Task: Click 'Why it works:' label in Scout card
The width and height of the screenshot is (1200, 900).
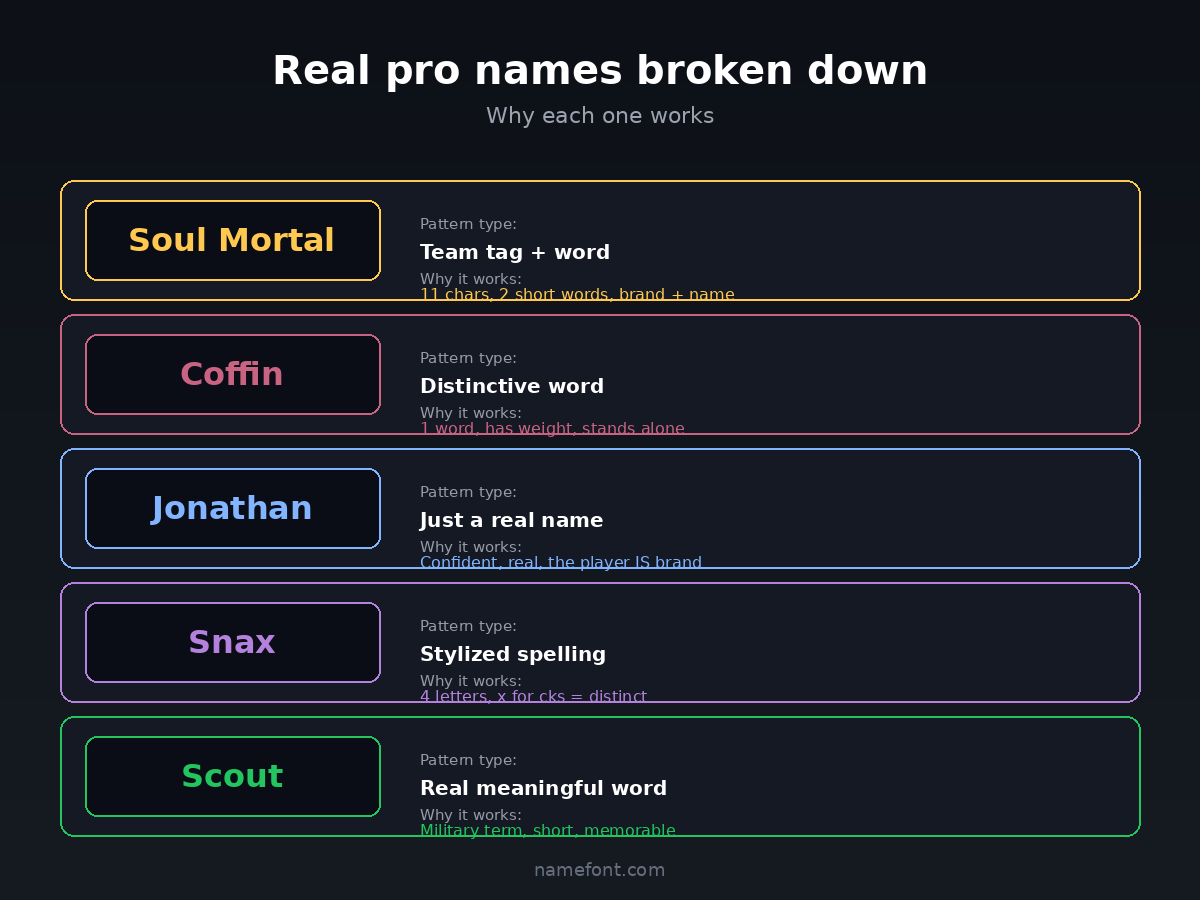Action: click(470, 815)
